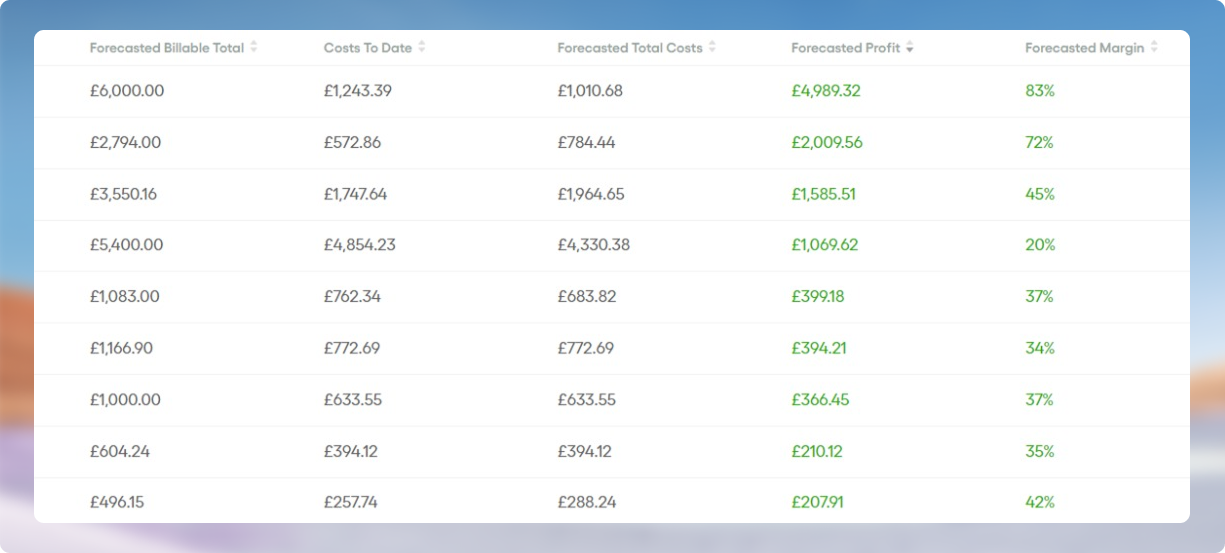This screenshot has width=1225, height=553.
Task: Select the £1,747.64 costs to date cell
Action: point(355,194)
